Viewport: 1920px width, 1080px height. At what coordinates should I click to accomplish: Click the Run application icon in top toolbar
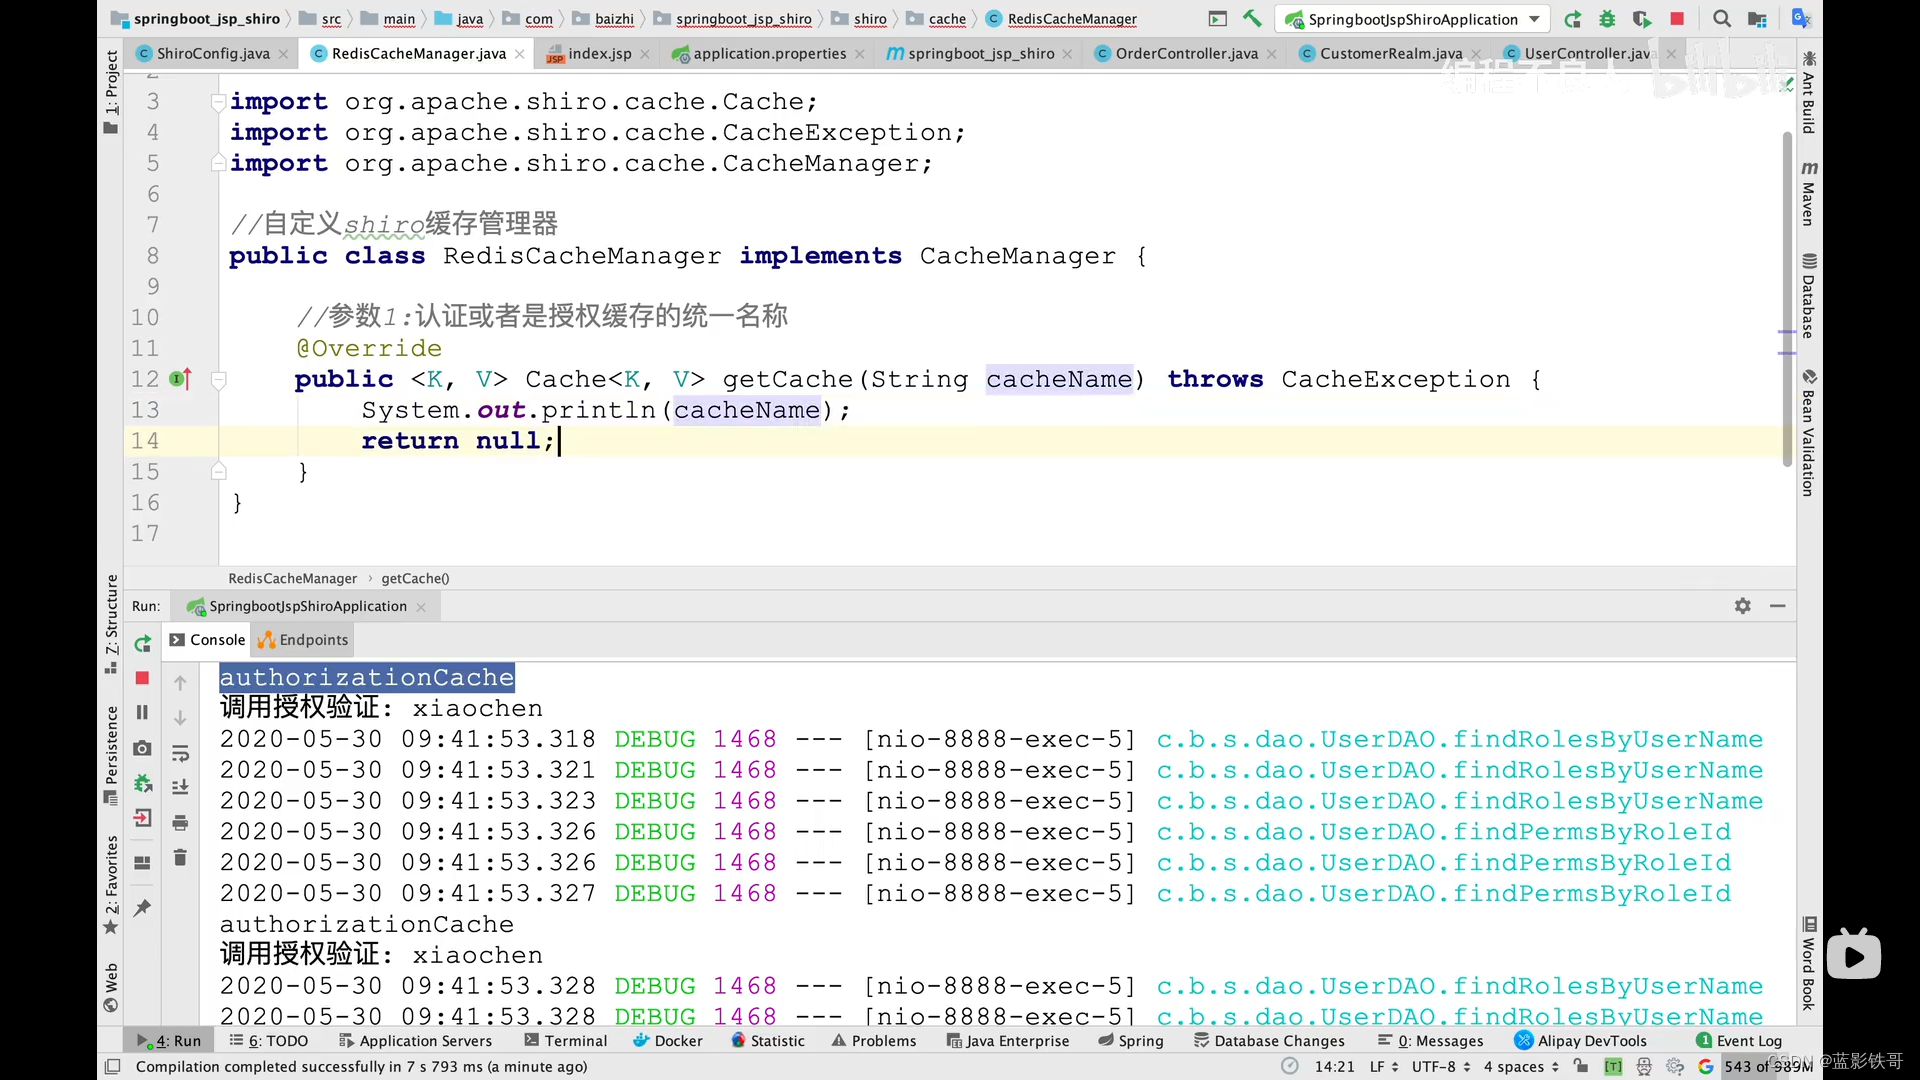click(1573, 18)
